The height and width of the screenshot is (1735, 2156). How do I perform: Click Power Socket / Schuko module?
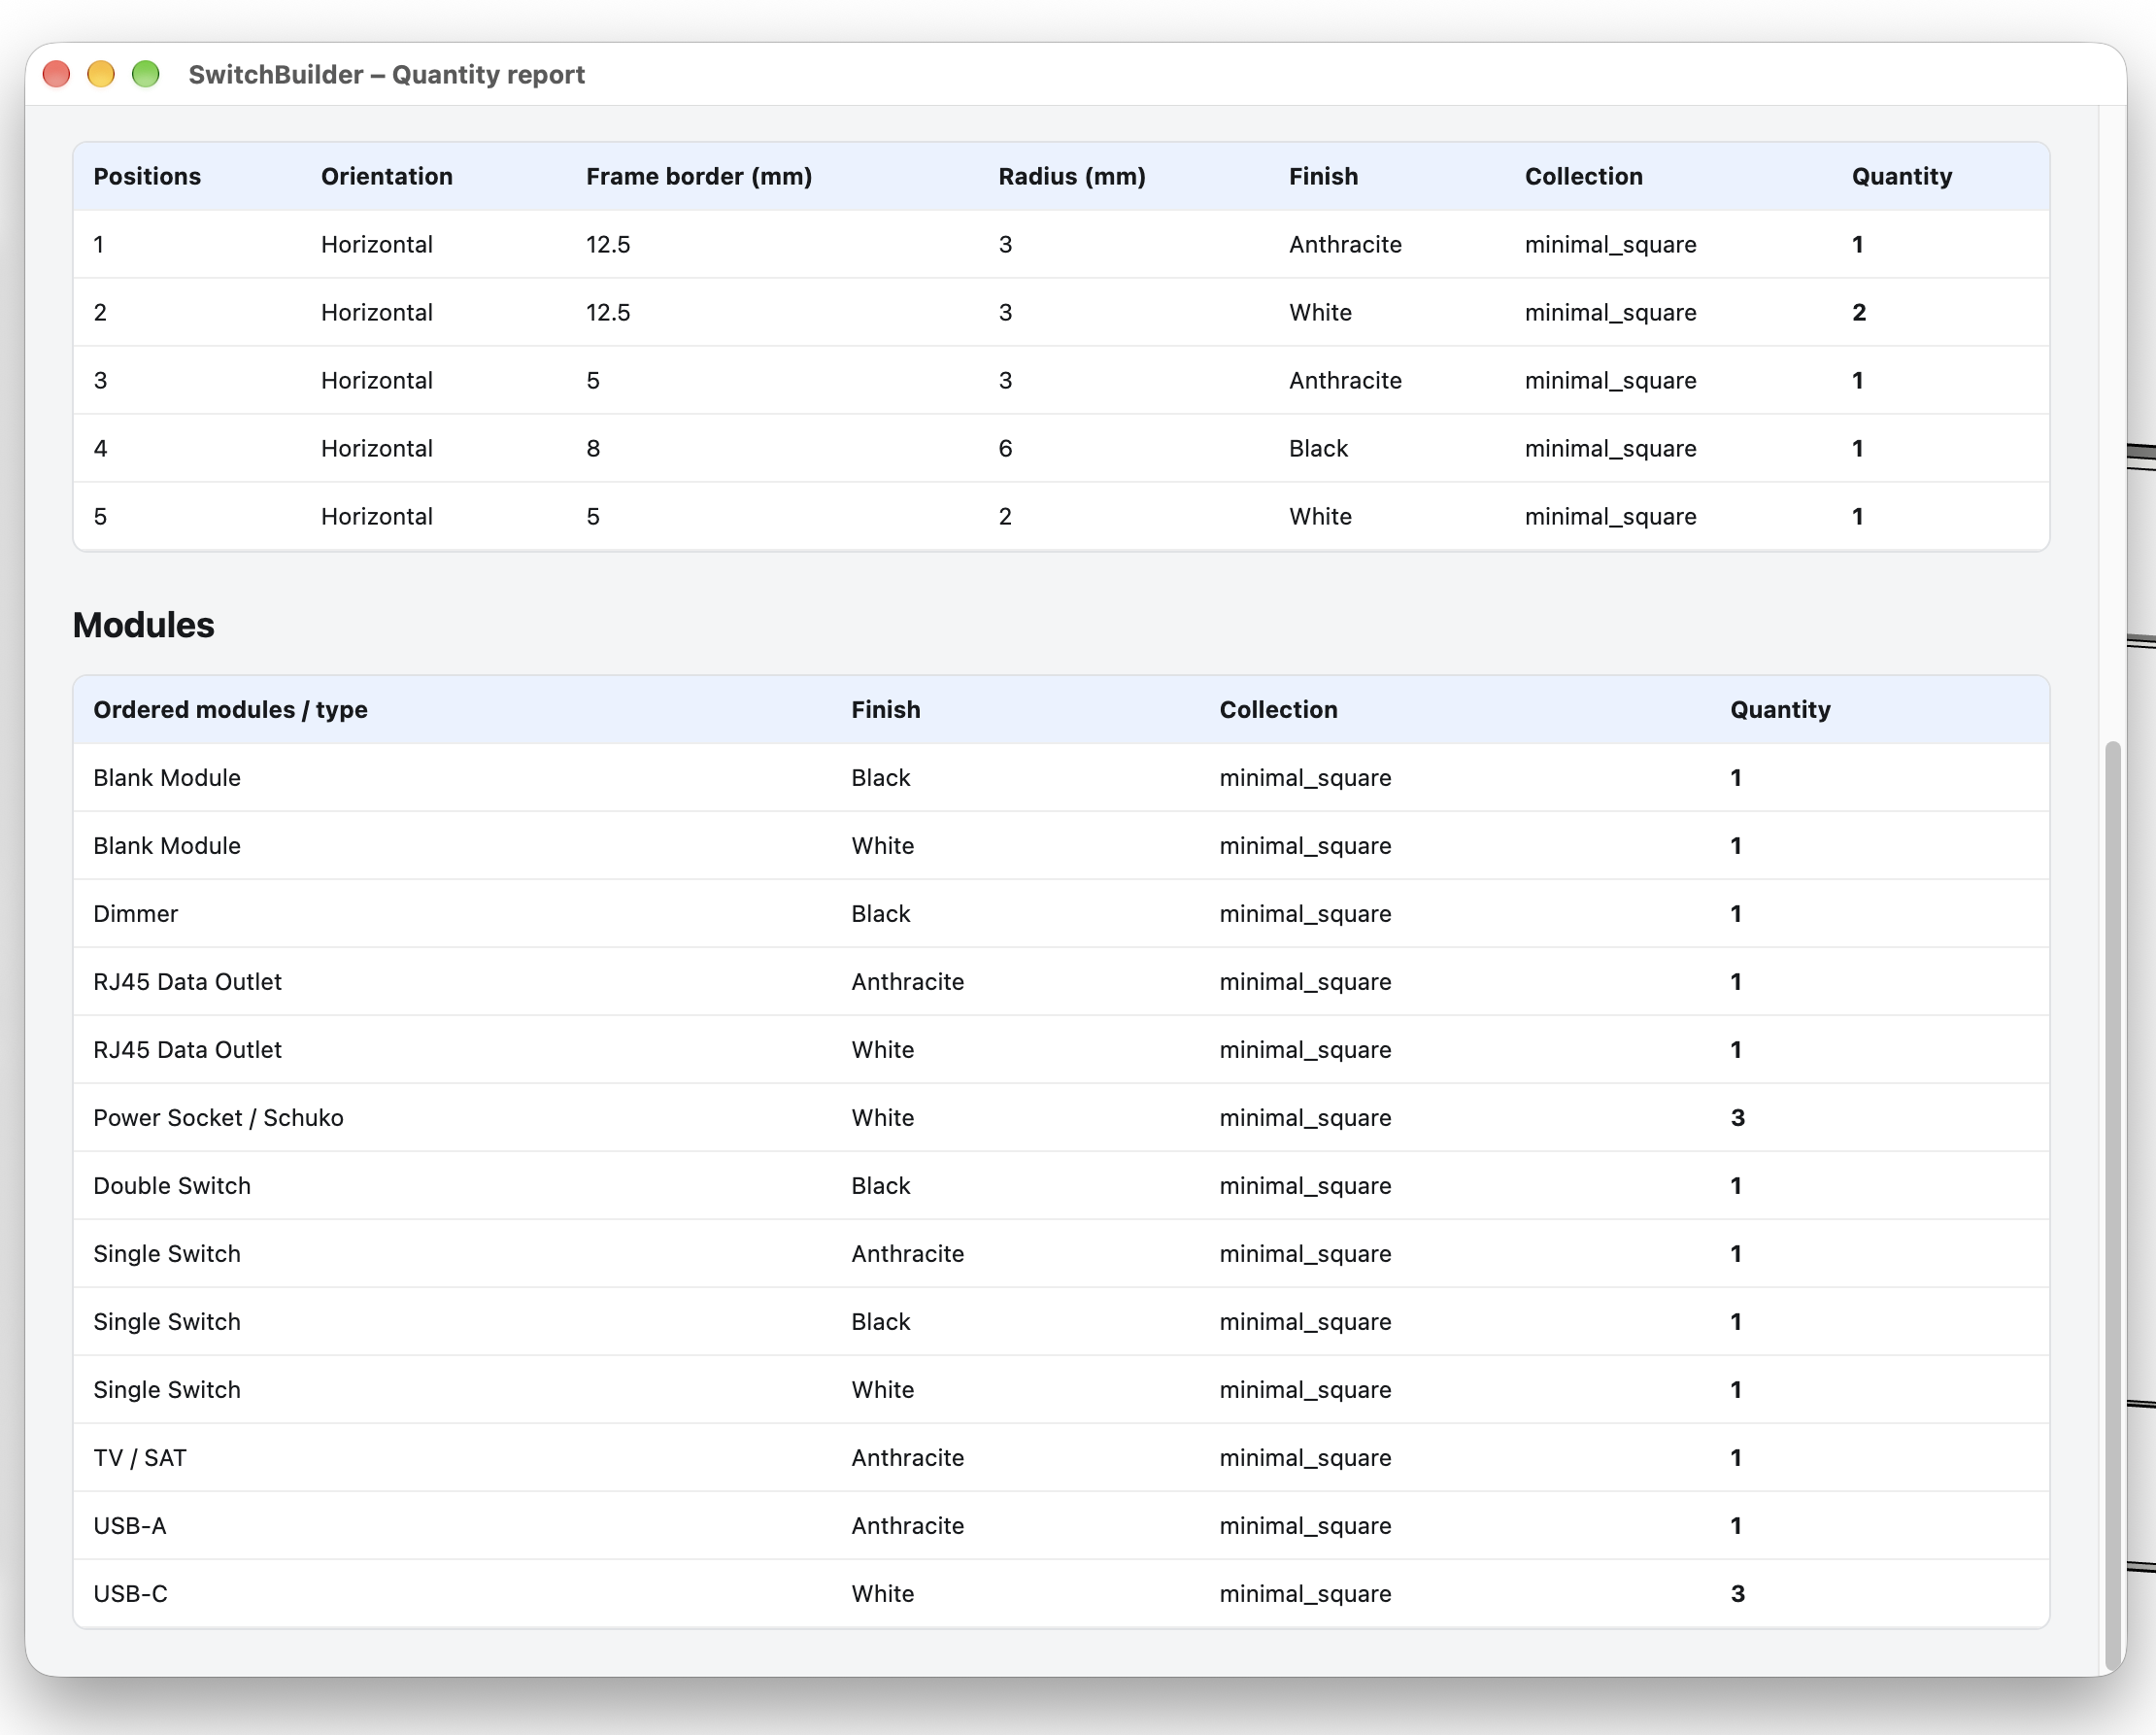(x=218, y=1118)
